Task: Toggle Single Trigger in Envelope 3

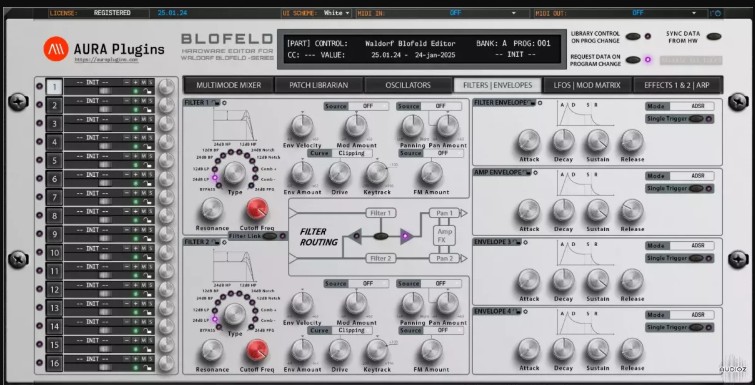Action: click(696, 258)
